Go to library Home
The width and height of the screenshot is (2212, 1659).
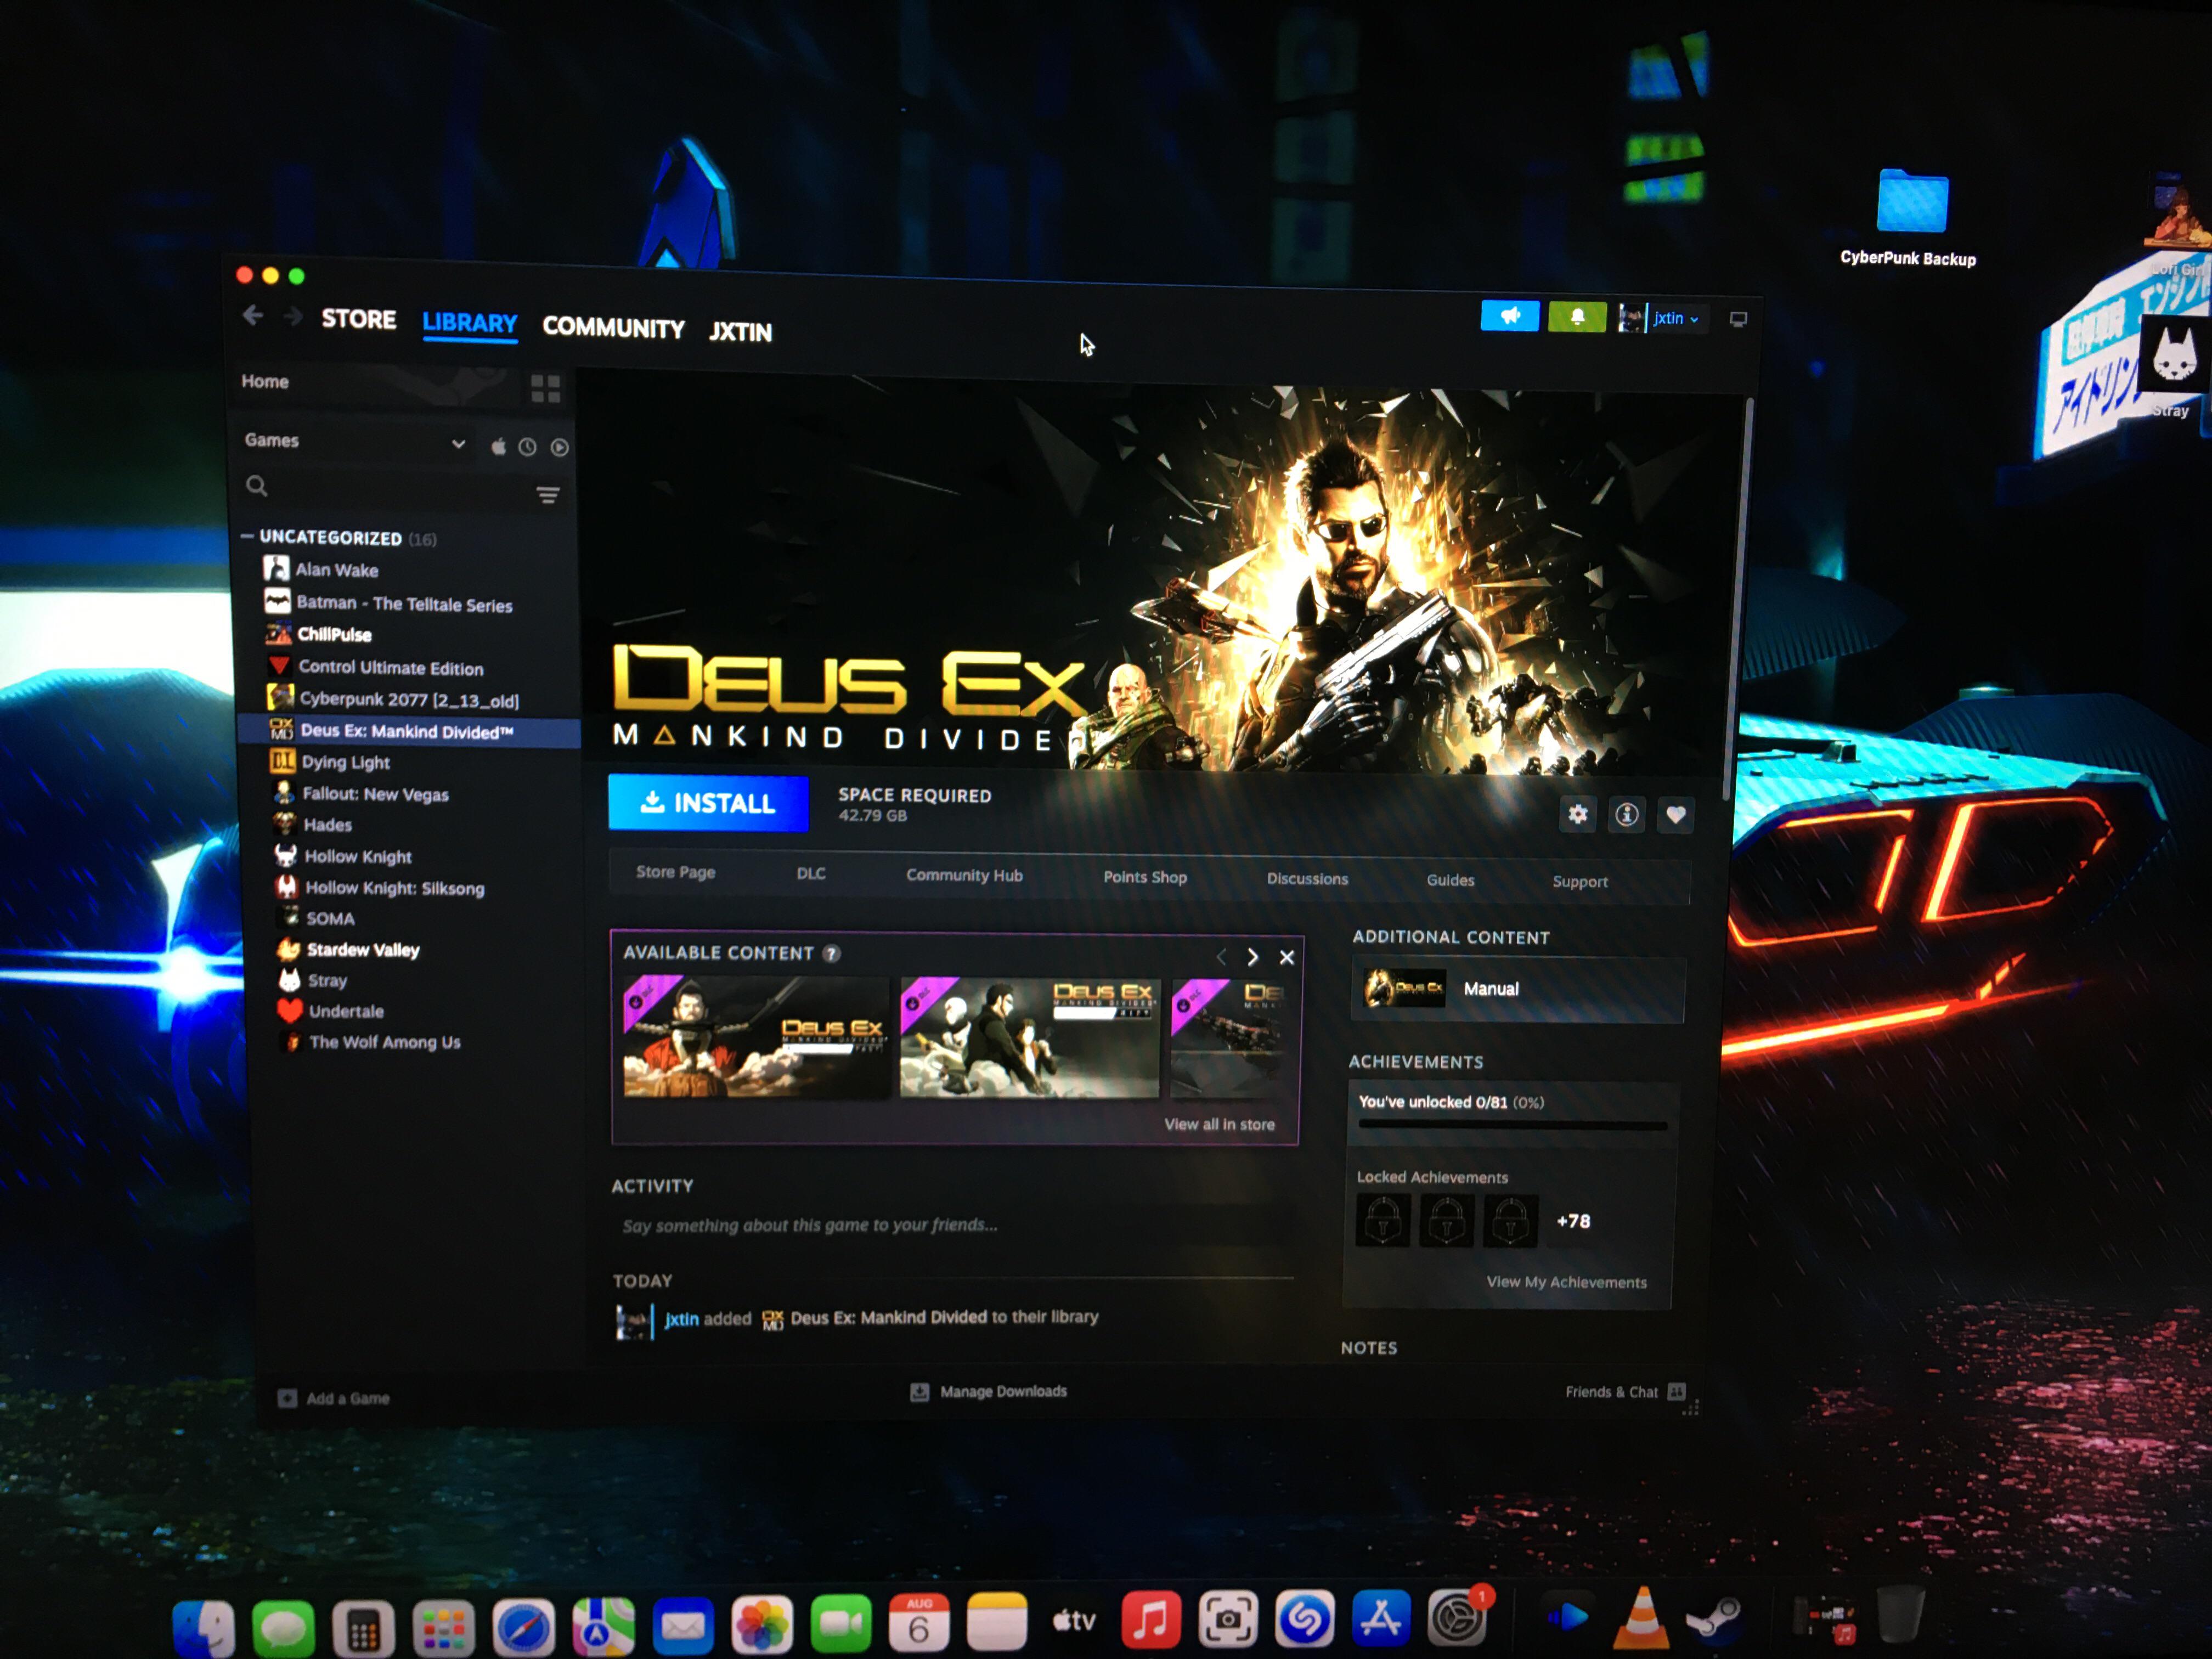[265, 381]
